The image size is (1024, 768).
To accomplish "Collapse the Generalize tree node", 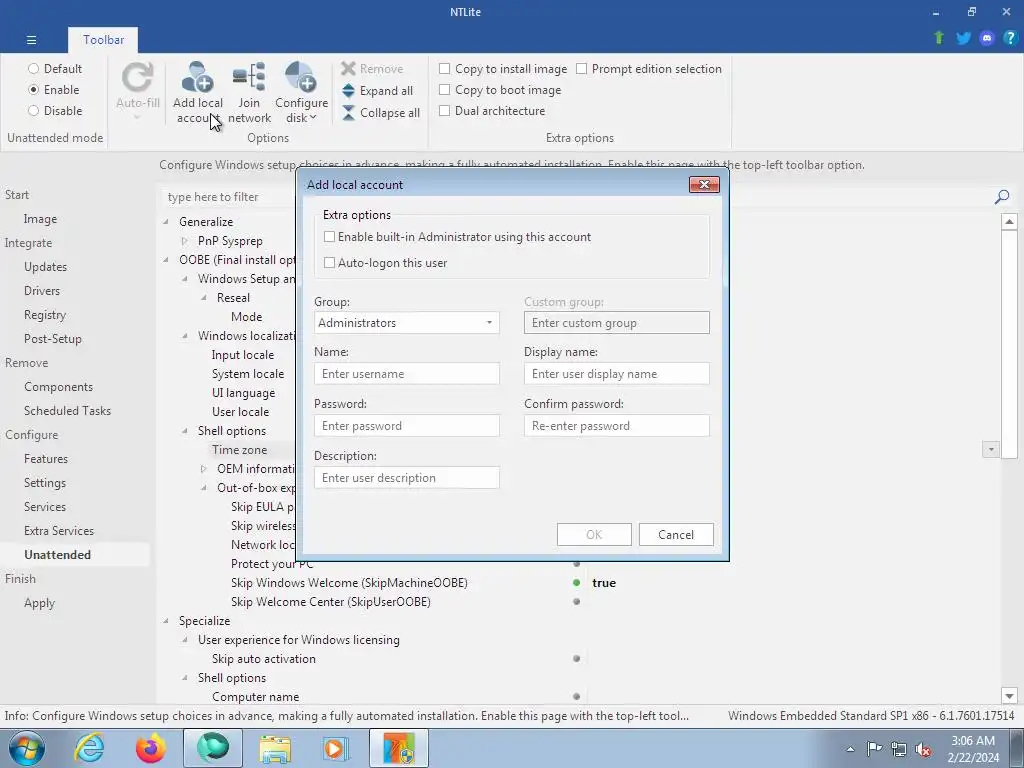I will 166,222.
